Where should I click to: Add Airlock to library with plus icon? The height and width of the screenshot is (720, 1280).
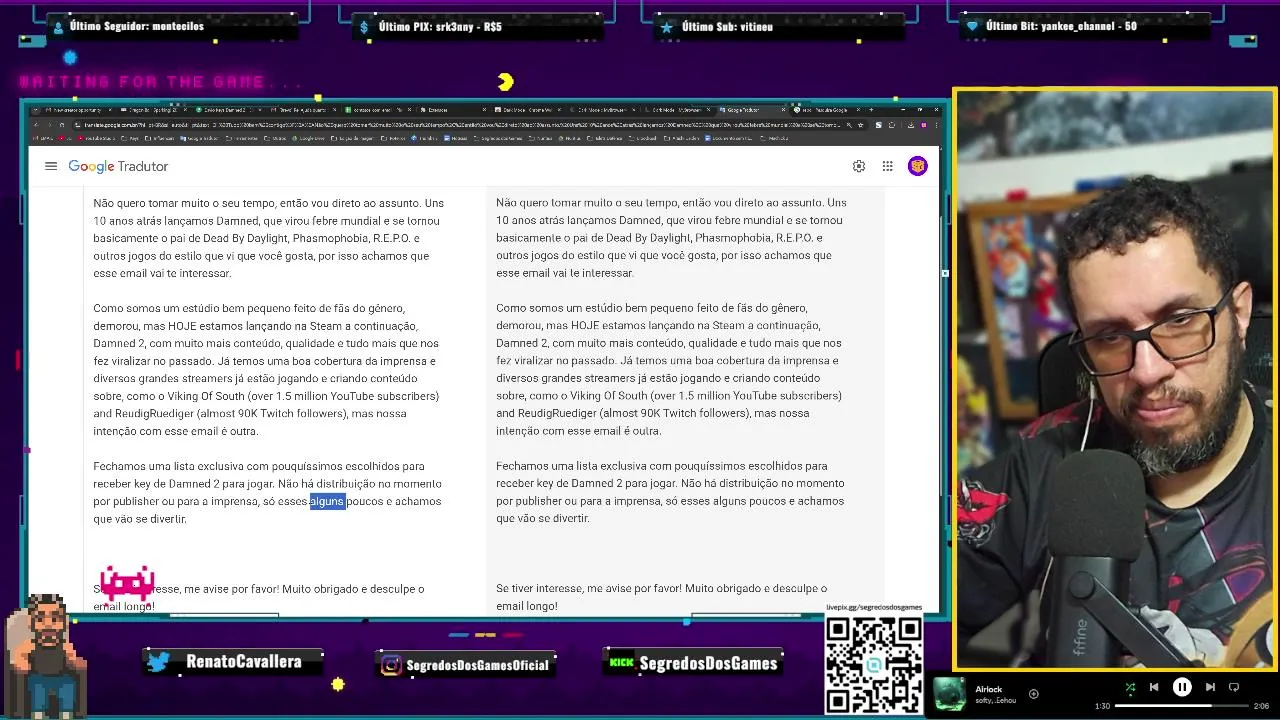tap(1033, 693)
